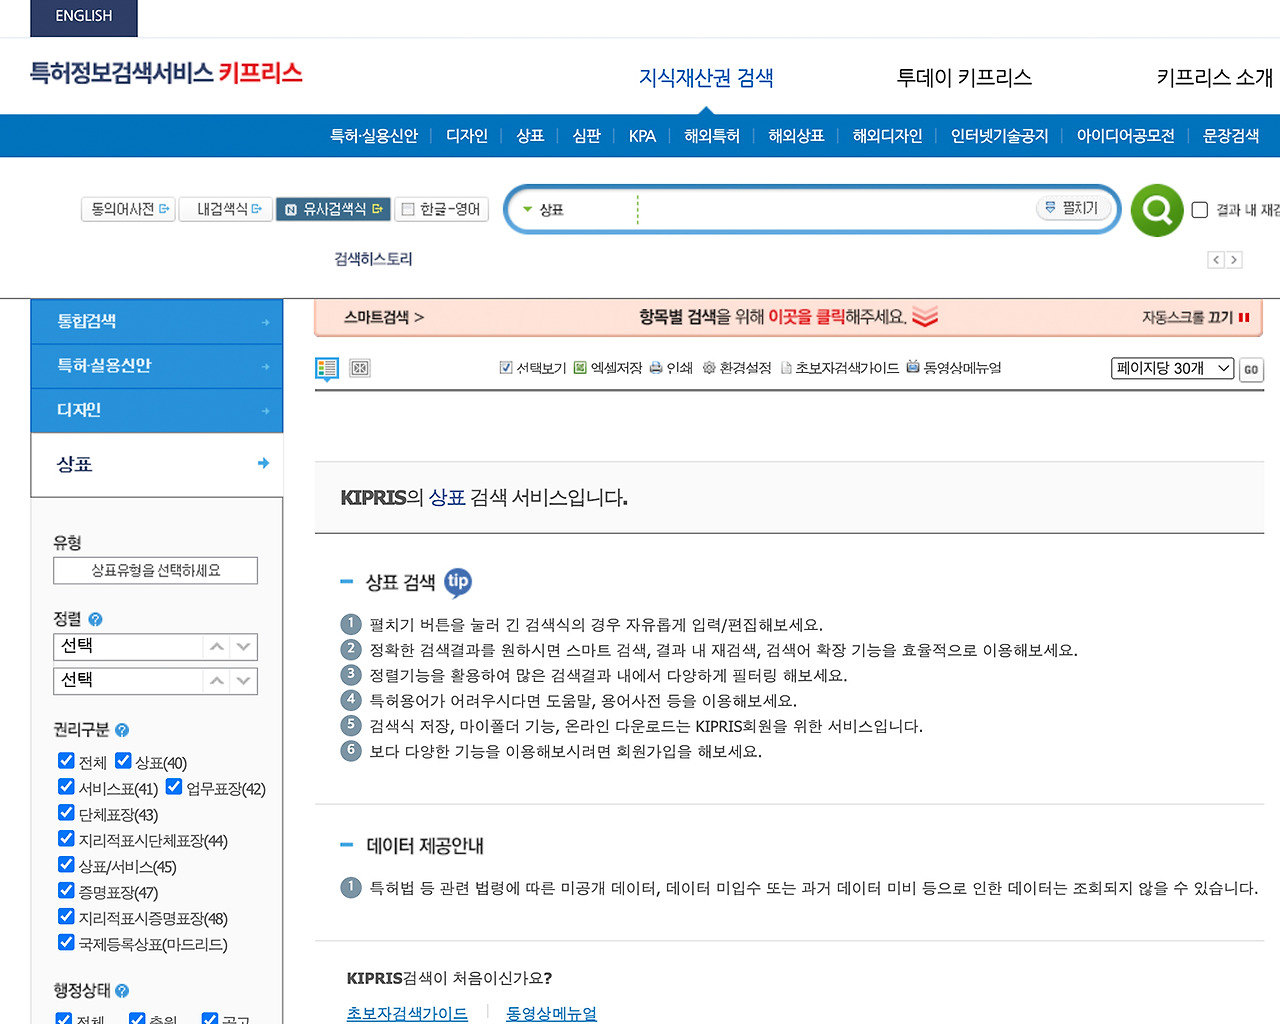1280x1024 pixels.
Task: Open the first 정렬 선택 dropdown
Action: coord(155,647)
